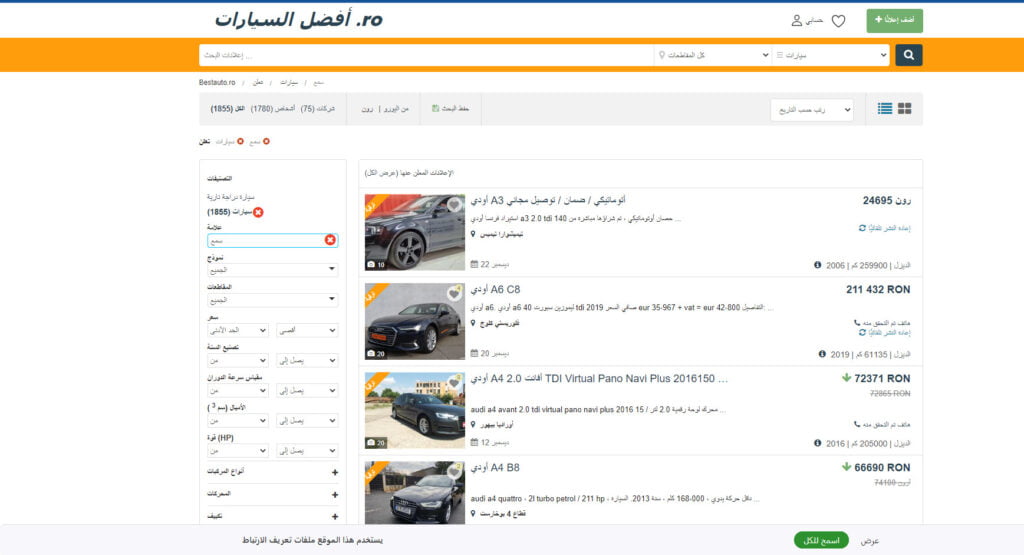Click the site logo in header

coord(298,20)
